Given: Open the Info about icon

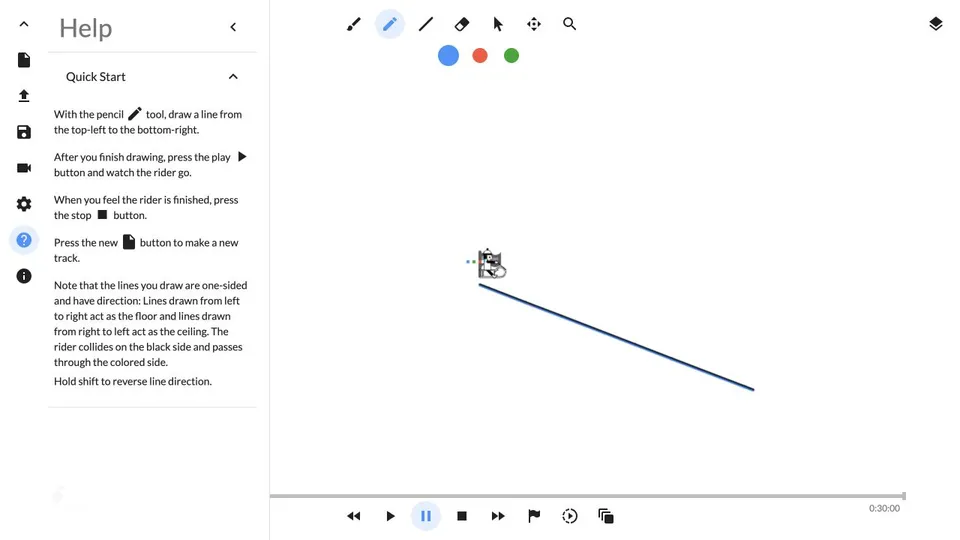Looking at the screenshot, I should point(24,276).
